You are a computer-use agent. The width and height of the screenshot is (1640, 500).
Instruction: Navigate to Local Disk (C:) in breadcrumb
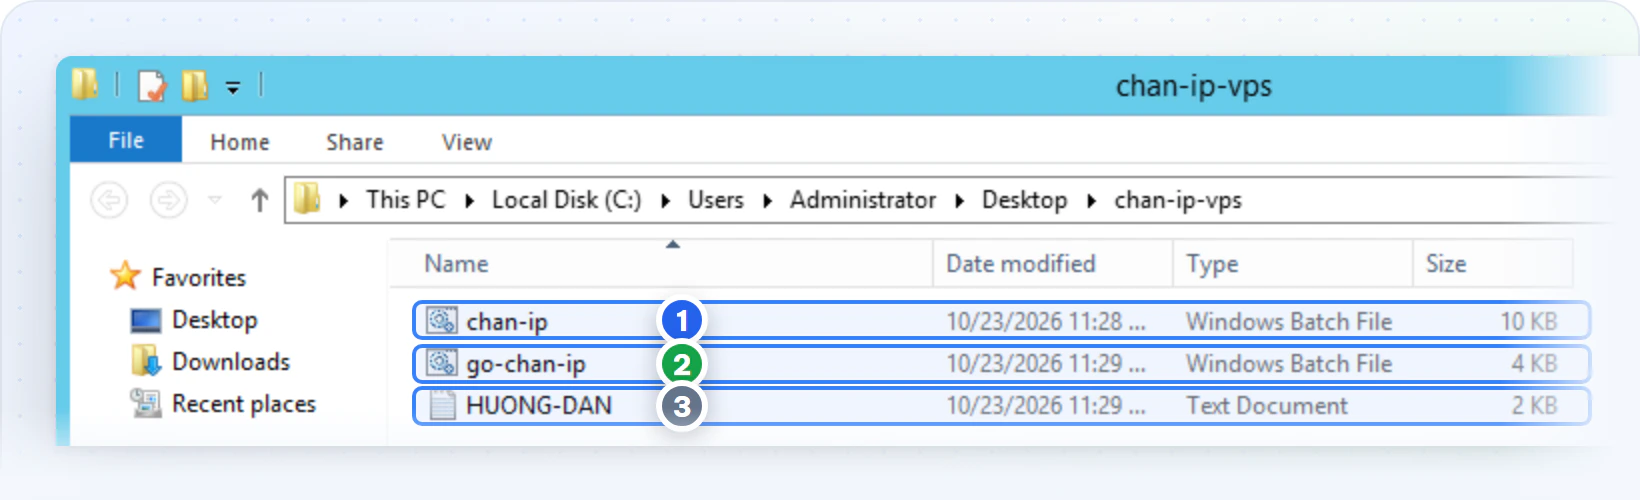567,200
